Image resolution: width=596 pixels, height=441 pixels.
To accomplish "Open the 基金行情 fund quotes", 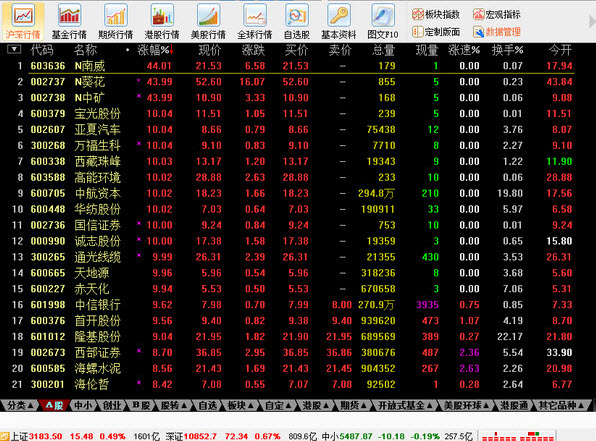I will pos(69,21).
